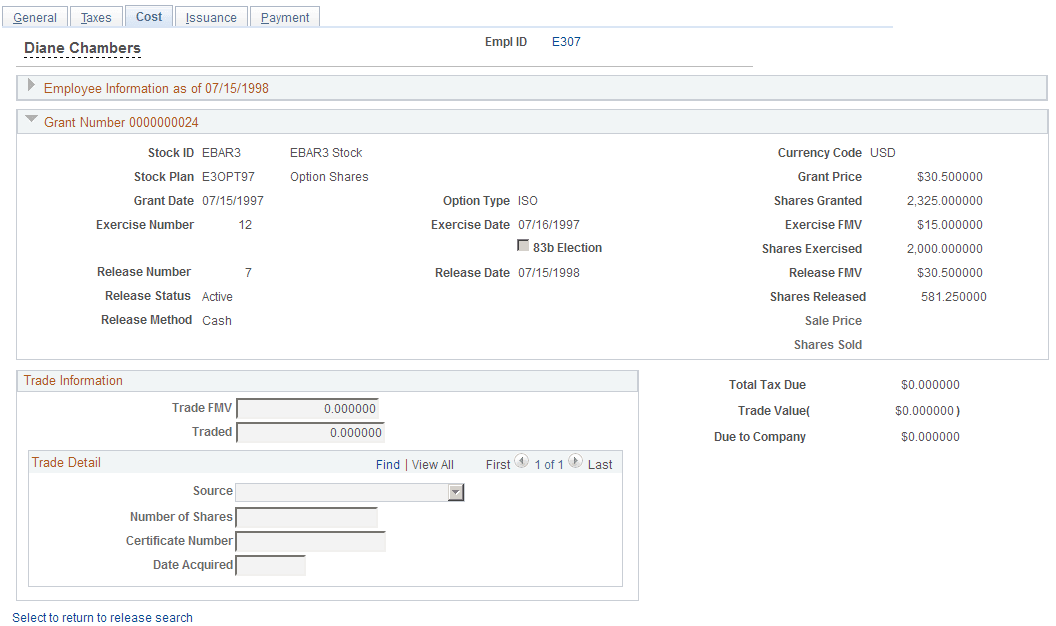The width and height of the screenshot is (1056, 626).
Task: Click the Date Acquired field
Action: 270,565
